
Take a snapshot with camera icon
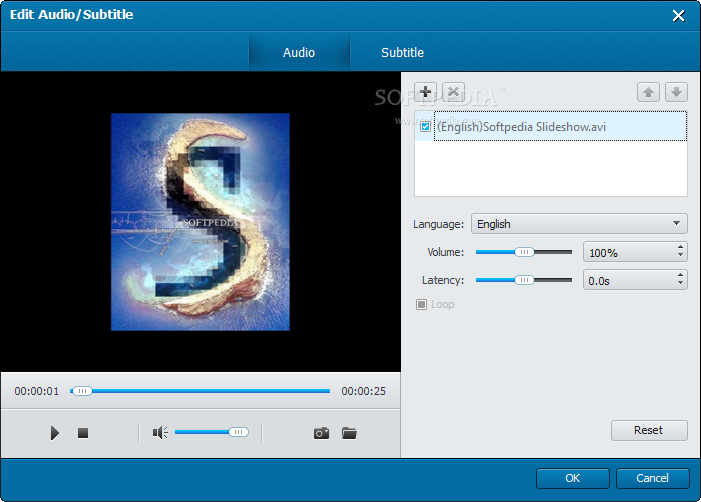point(321,433)
